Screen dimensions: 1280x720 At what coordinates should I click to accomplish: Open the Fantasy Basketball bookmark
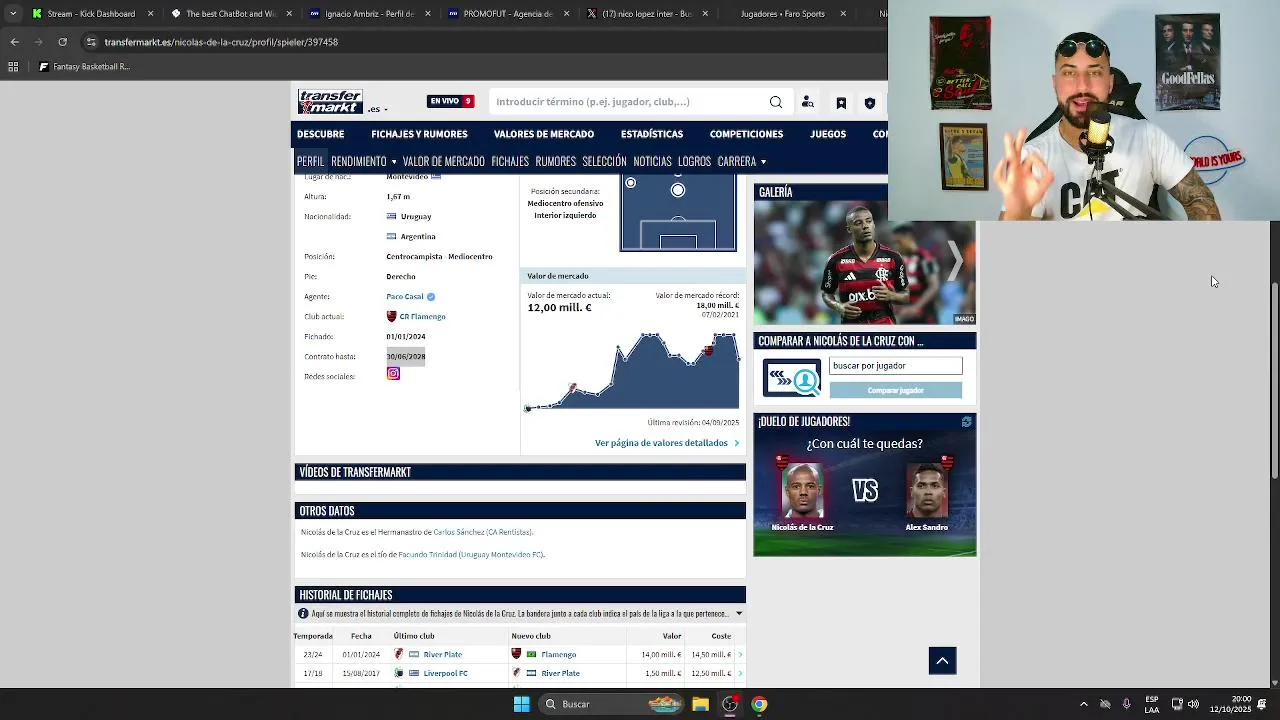[84, 67]
